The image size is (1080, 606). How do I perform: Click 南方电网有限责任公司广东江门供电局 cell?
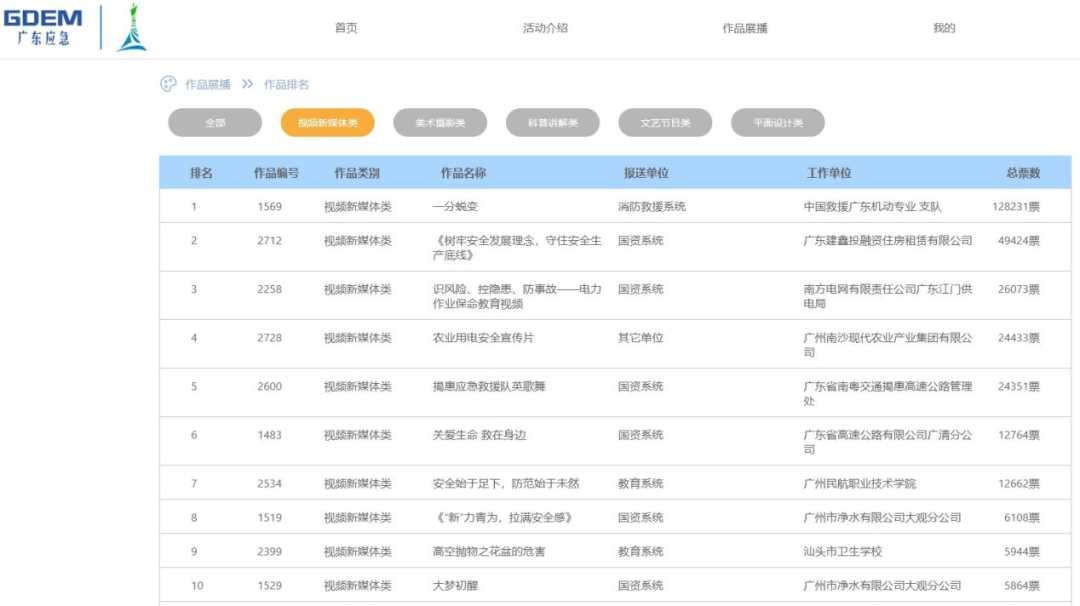[888, 296]
